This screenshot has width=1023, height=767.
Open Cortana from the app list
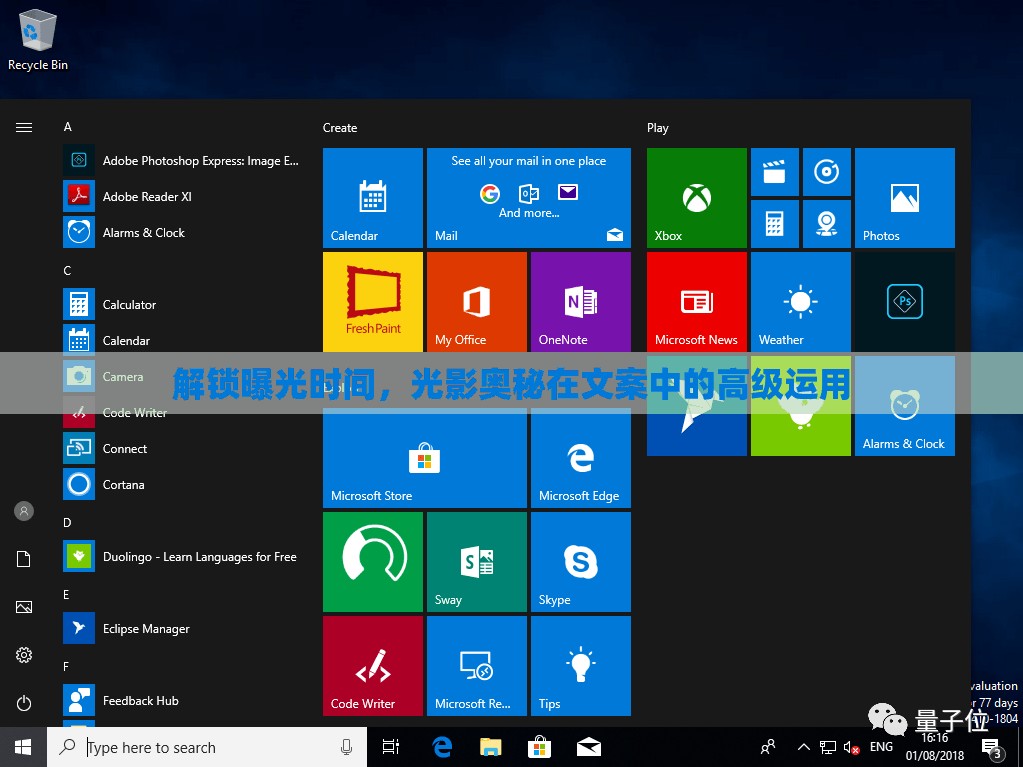pos(181,485)
